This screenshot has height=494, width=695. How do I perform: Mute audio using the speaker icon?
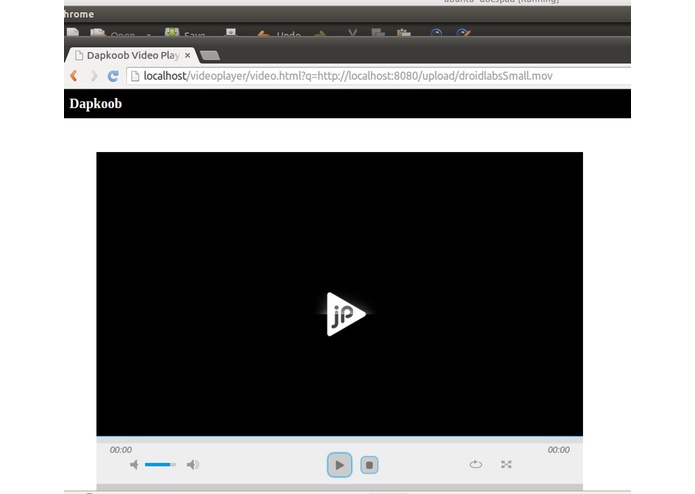click(134, 464)
